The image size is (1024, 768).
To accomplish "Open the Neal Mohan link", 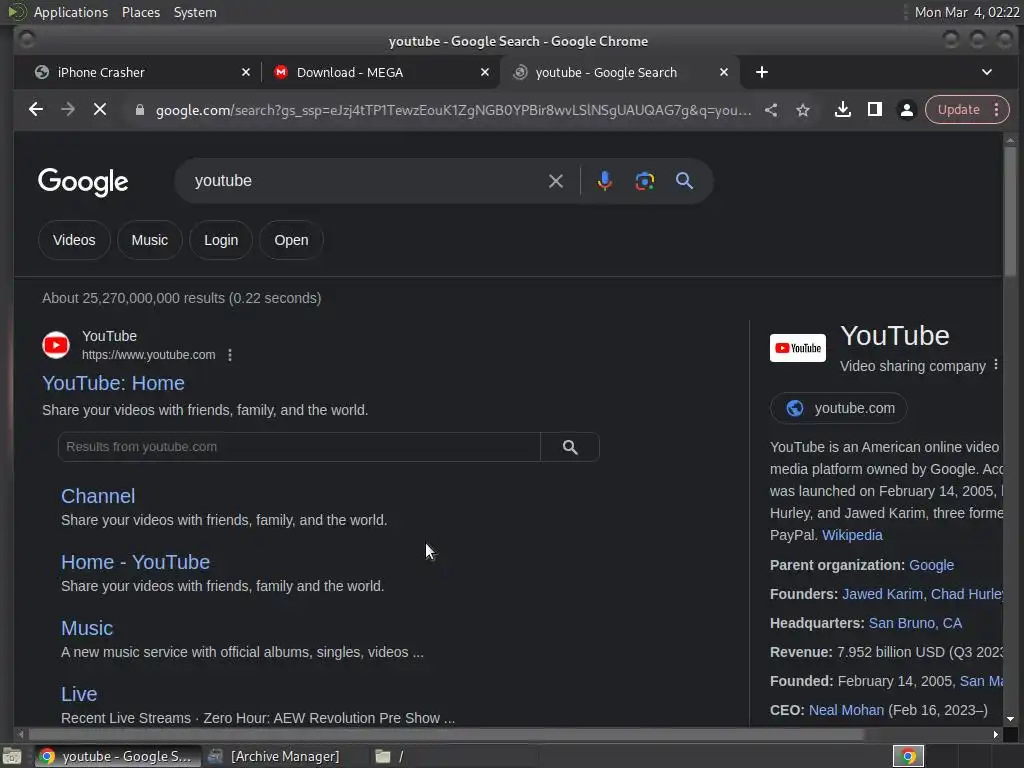I will tap(846, 710).
